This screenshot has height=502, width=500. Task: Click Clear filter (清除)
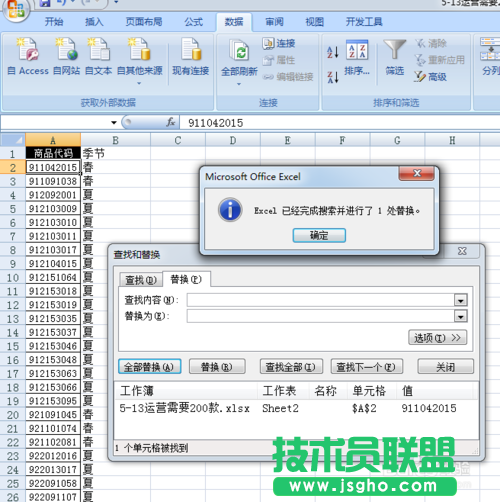coord(431,43)
